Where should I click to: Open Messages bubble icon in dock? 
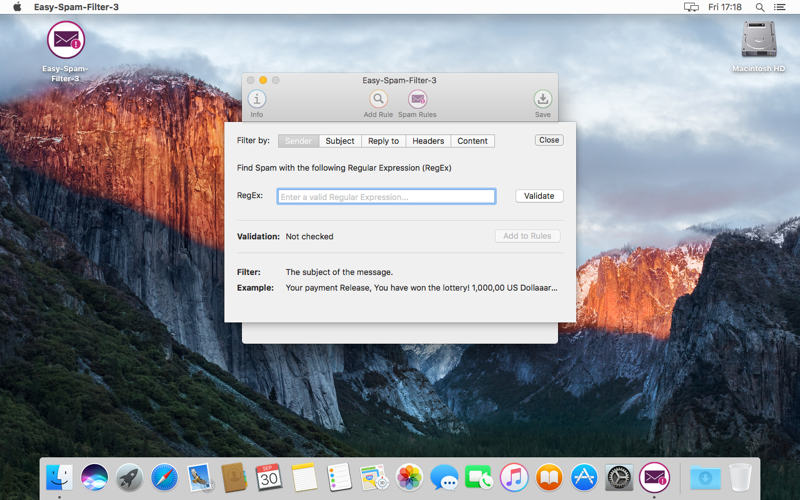click(444, 478)
